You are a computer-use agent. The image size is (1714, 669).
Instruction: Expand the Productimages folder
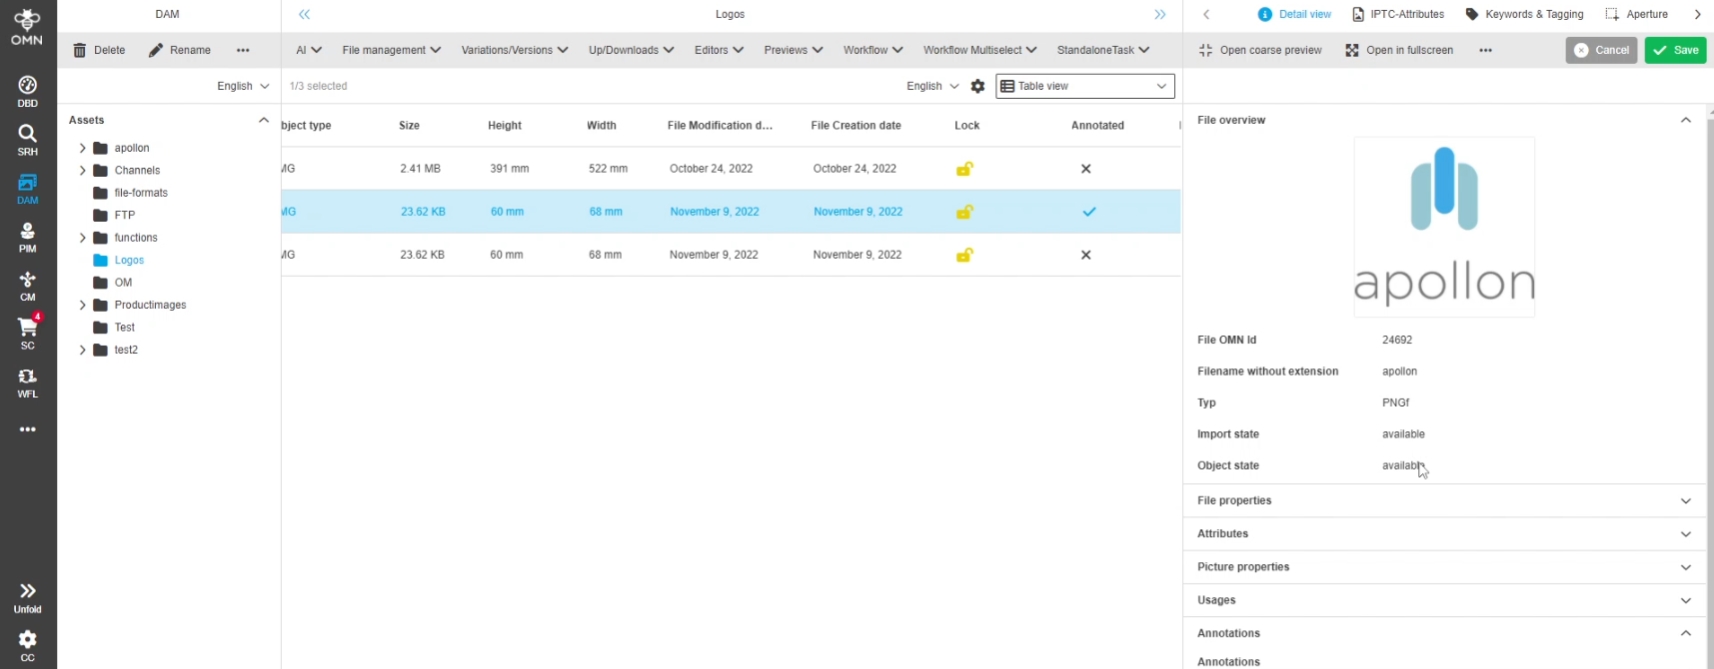[82, 305]
